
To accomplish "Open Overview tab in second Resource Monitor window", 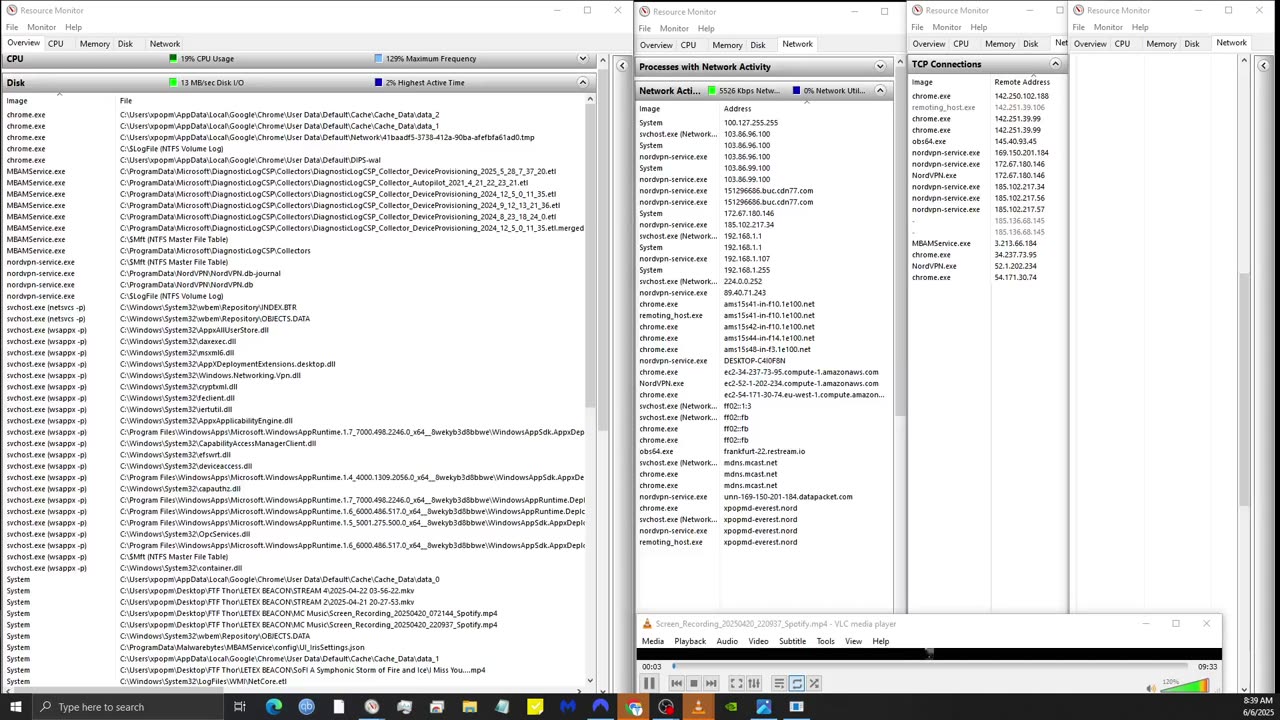I will [x=656, y=45].
